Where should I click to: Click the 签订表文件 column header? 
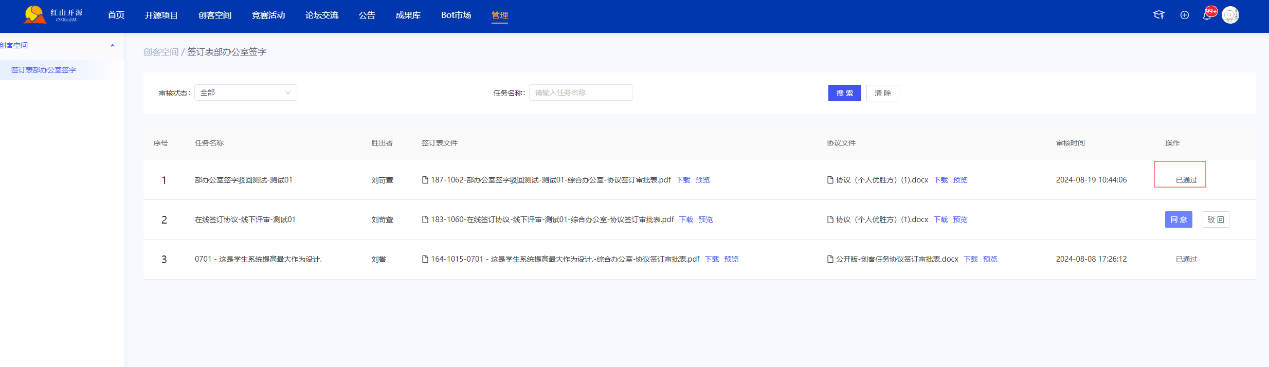click(439, 143)
